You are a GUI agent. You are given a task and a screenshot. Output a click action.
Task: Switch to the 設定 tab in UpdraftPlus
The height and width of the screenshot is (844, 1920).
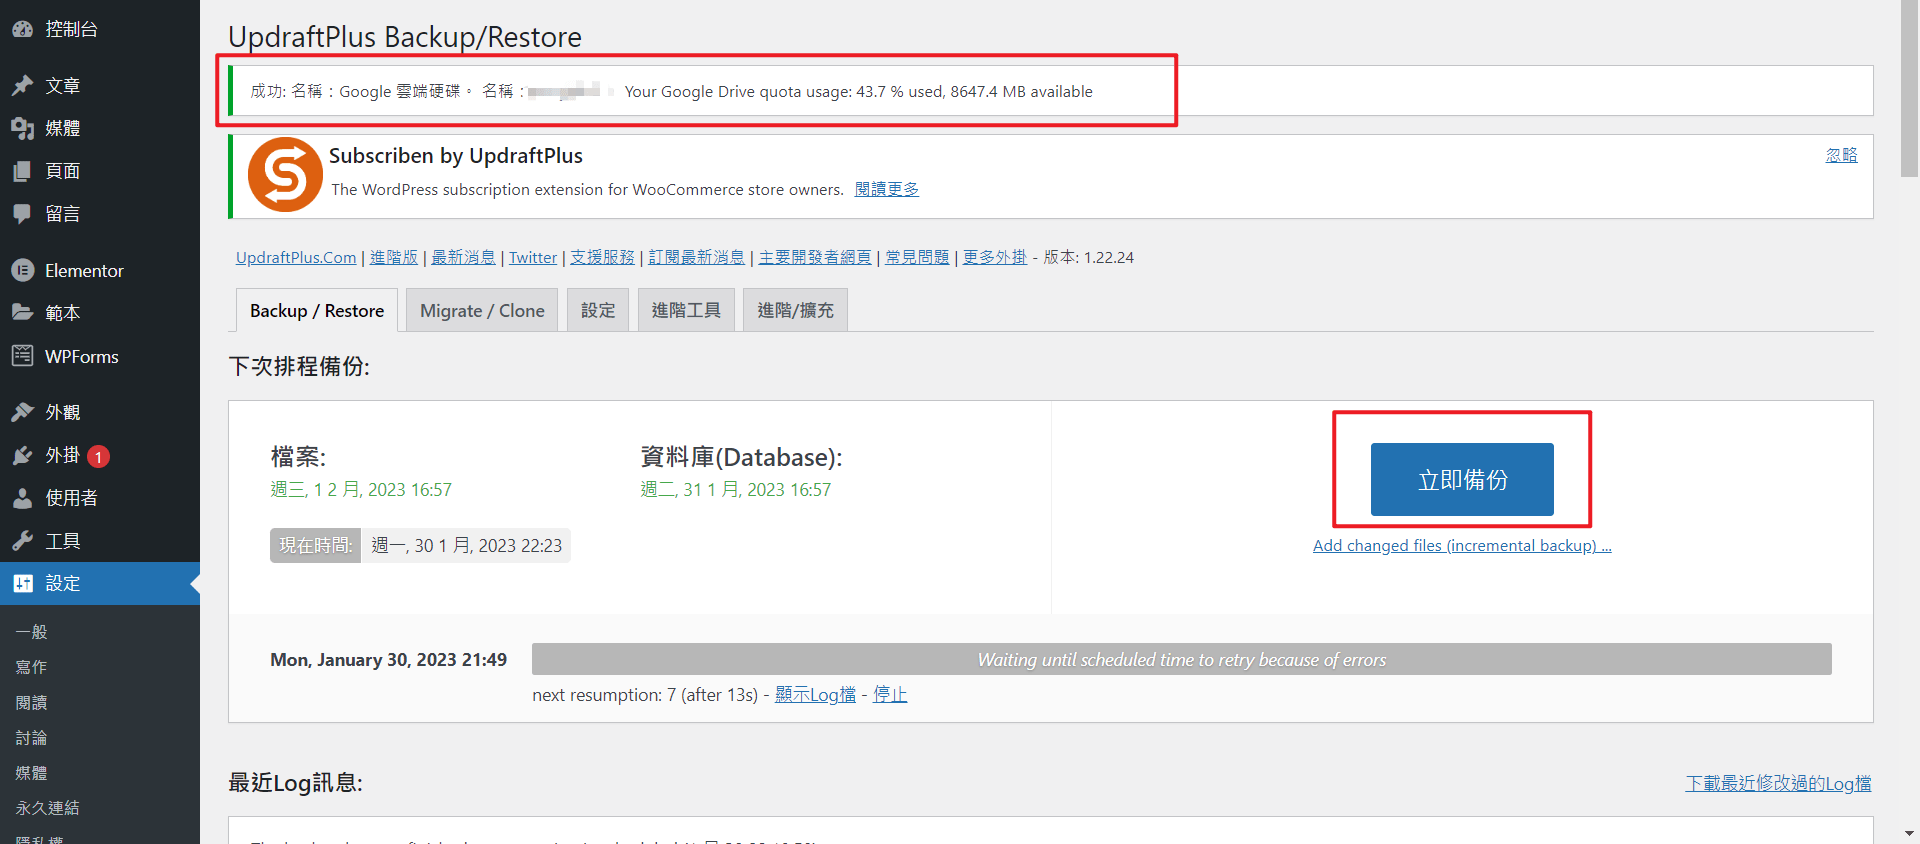point(598,310)
